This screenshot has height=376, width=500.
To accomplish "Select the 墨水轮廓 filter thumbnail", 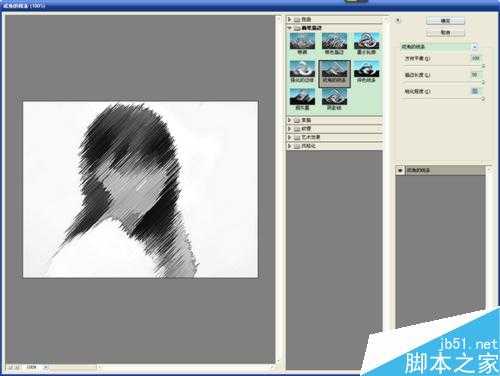I will click(366, 43).
